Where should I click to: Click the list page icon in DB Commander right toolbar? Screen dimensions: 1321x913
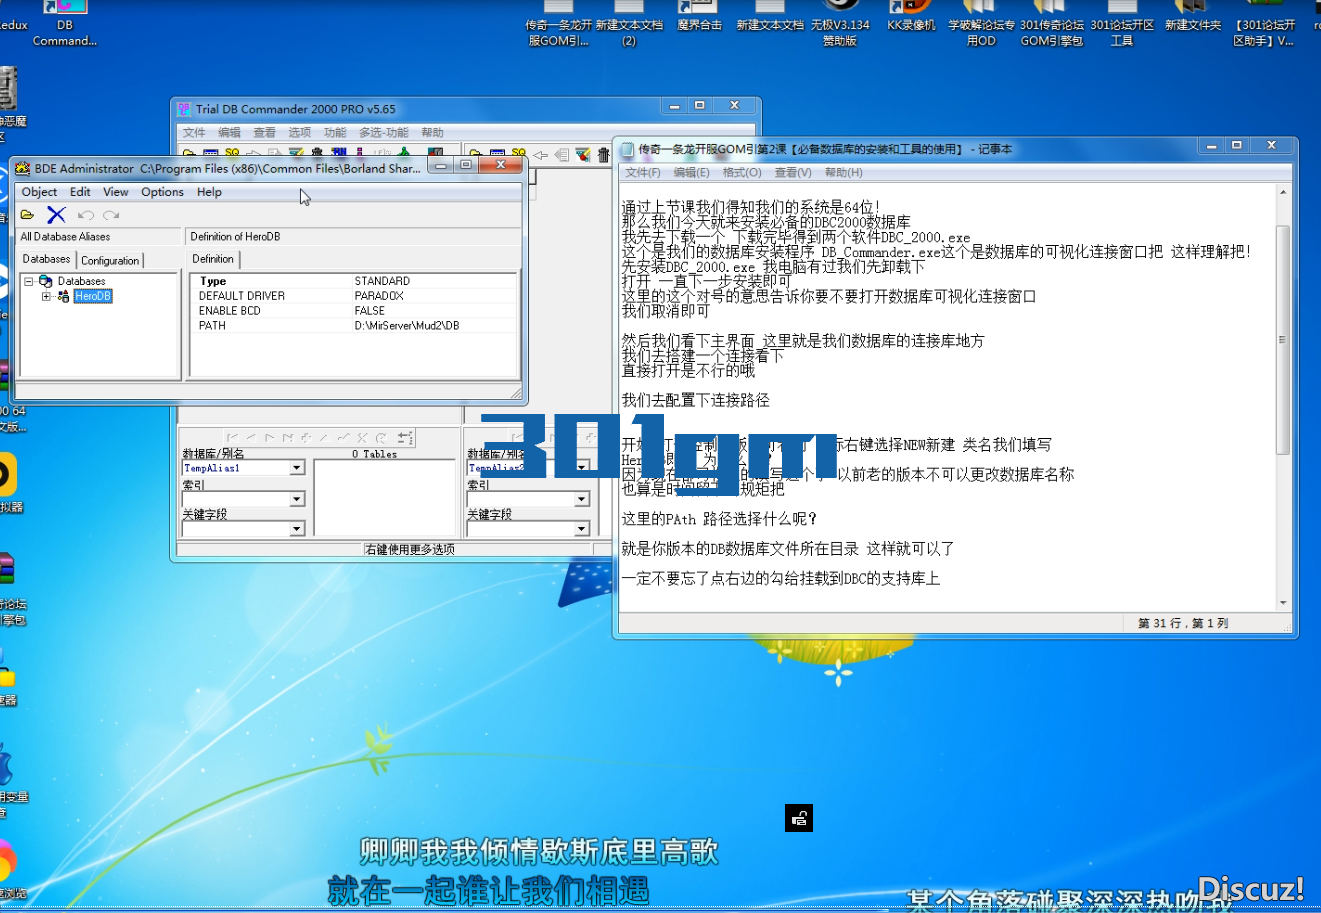561,155
